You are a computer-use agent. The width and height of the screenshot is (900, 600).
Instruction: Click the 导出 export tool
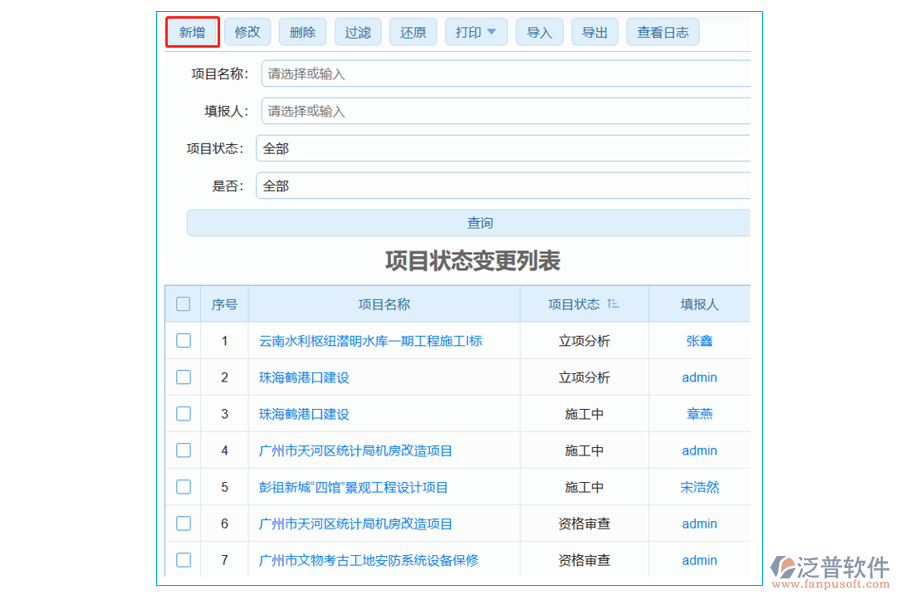(594, 31)
